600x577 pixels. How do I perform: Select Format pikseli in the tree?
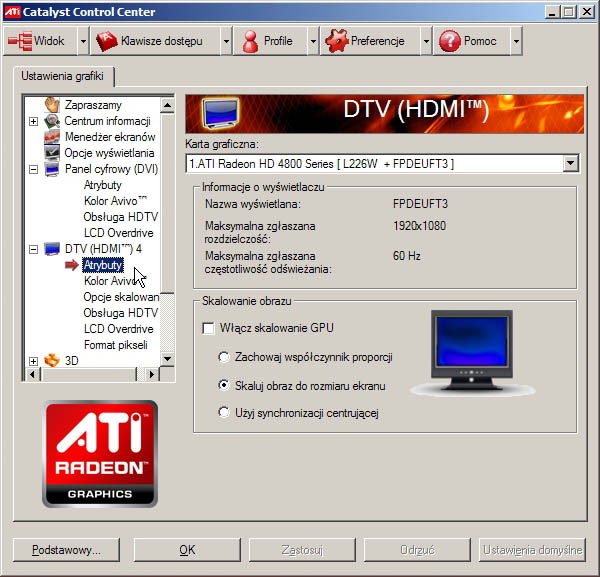116,345
